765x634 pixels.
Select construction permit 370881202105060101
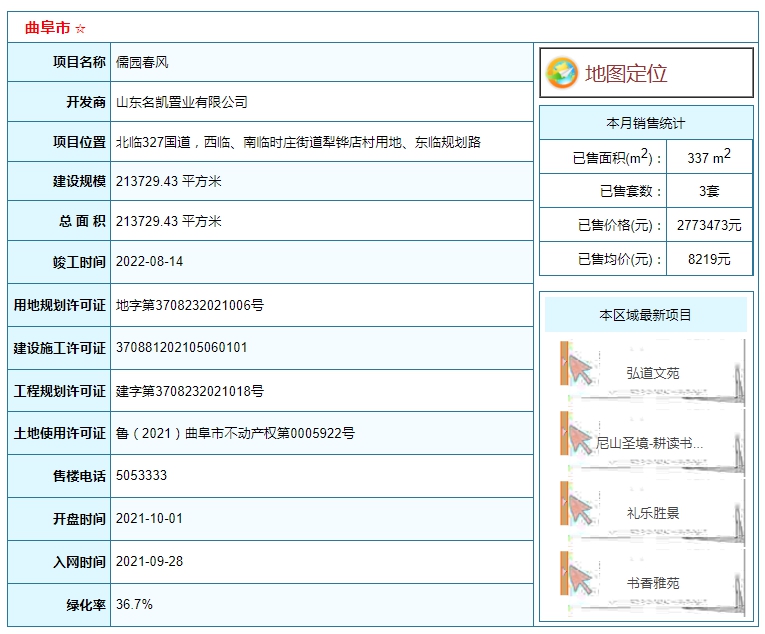(x=181, y=348)
